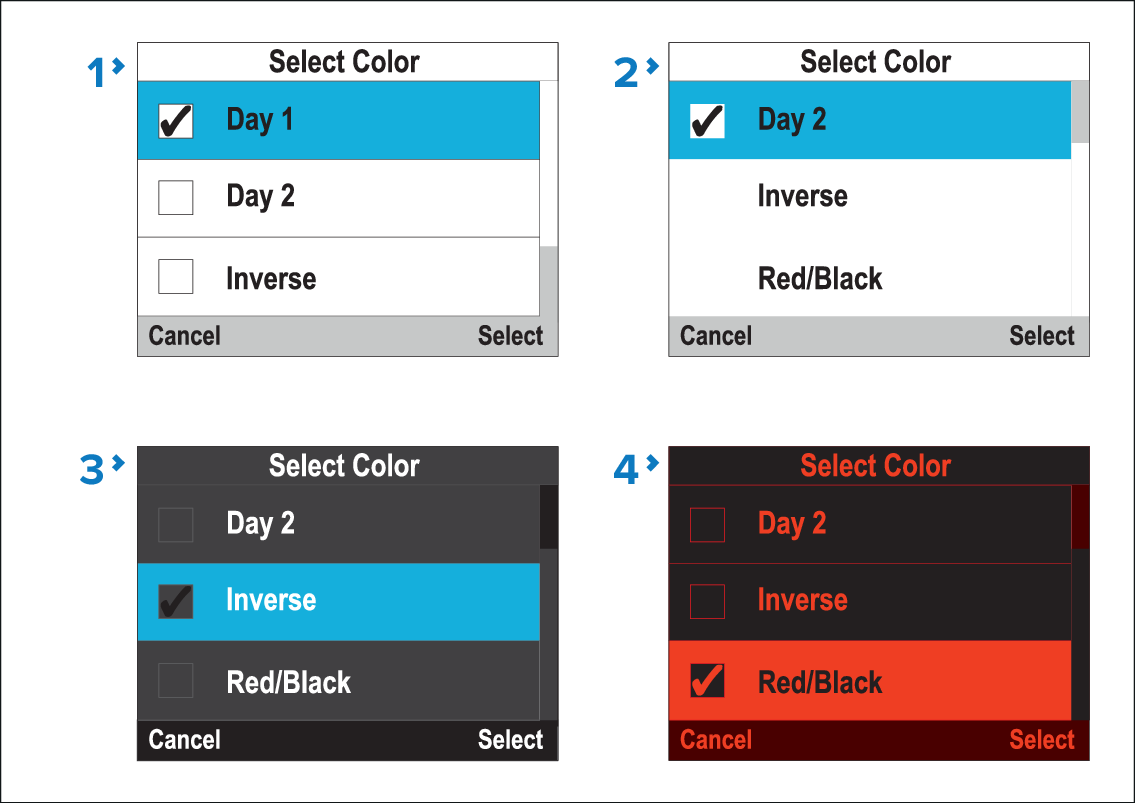1135x803 pixels.
Task: Uncheck the Day 2 checkmark in panel 2
Action: tap(707, 121)
